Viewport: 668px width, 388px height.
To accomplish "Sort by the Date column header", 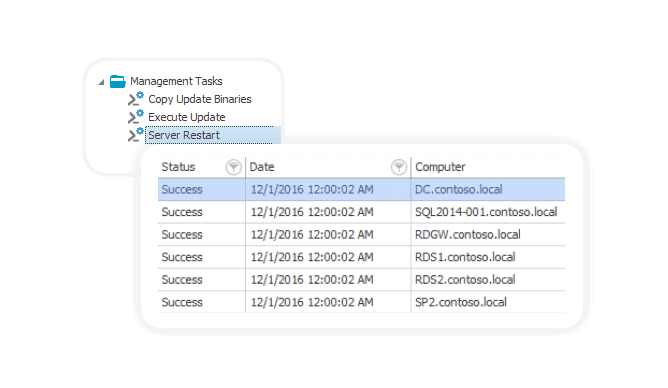I will point(262,167).
